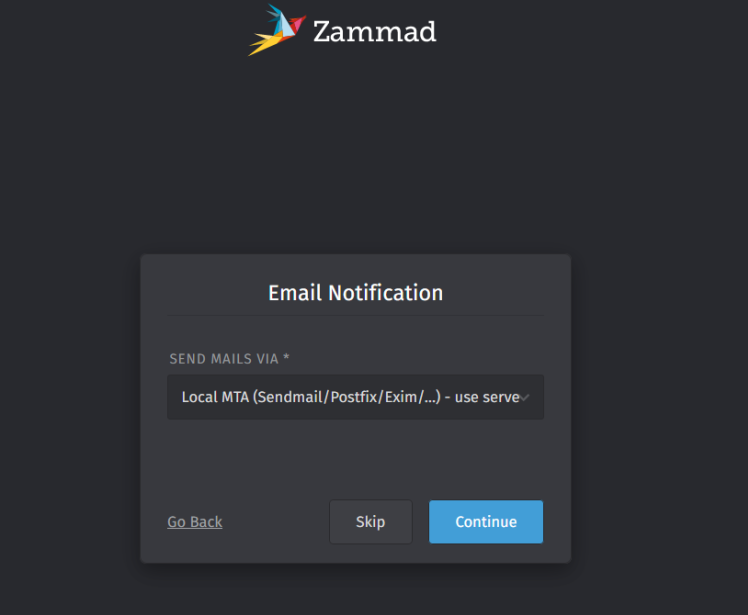Screen dimensions: 748x615
Task: Click the chevron arrow on the mail dropdown
Action: 525,397
